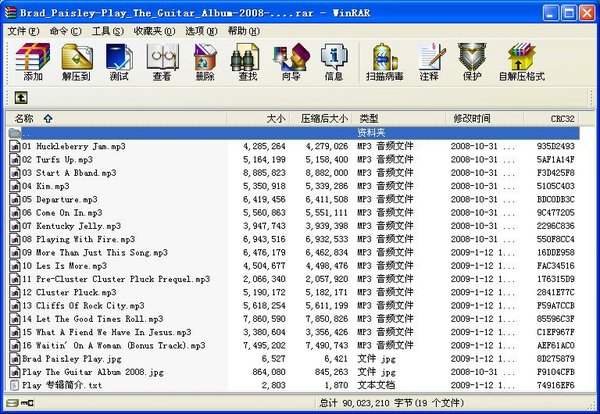Click icon of Play 专辑简介.txt
This screenshot has width=600, height=414.
14,385
